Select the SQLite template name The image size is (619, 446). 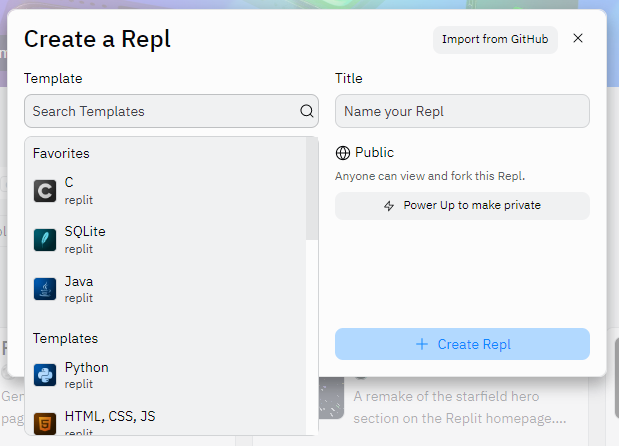coord(85,231)
